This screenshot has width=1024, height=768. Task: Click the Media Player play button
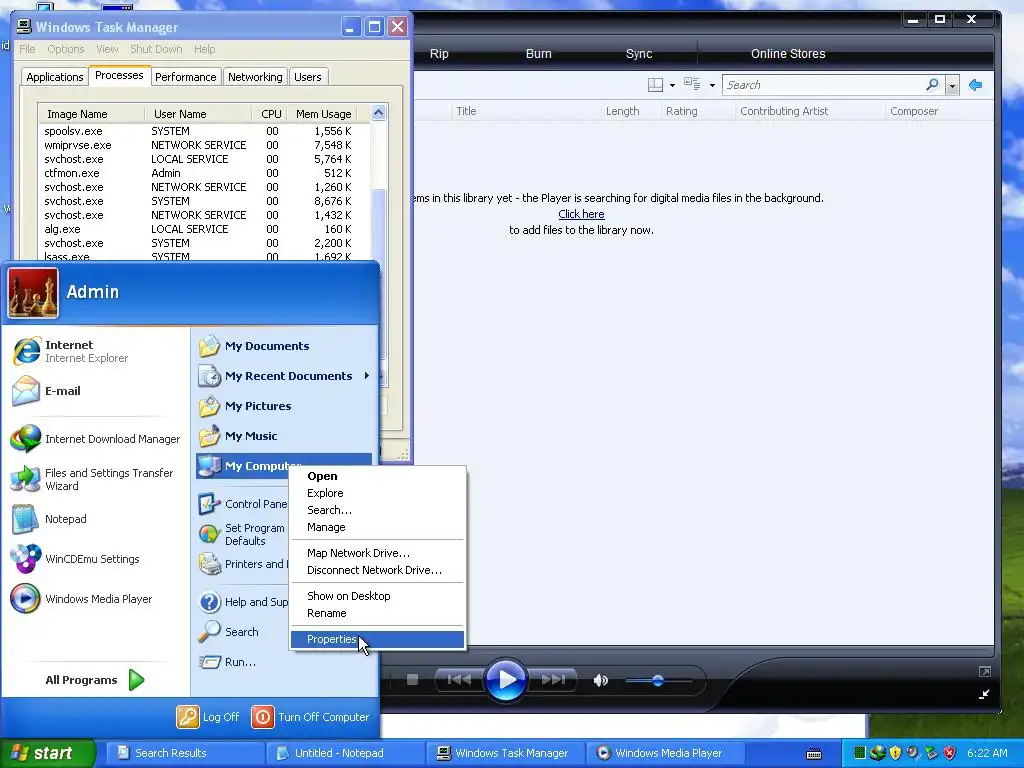click(x=506, y=680)
